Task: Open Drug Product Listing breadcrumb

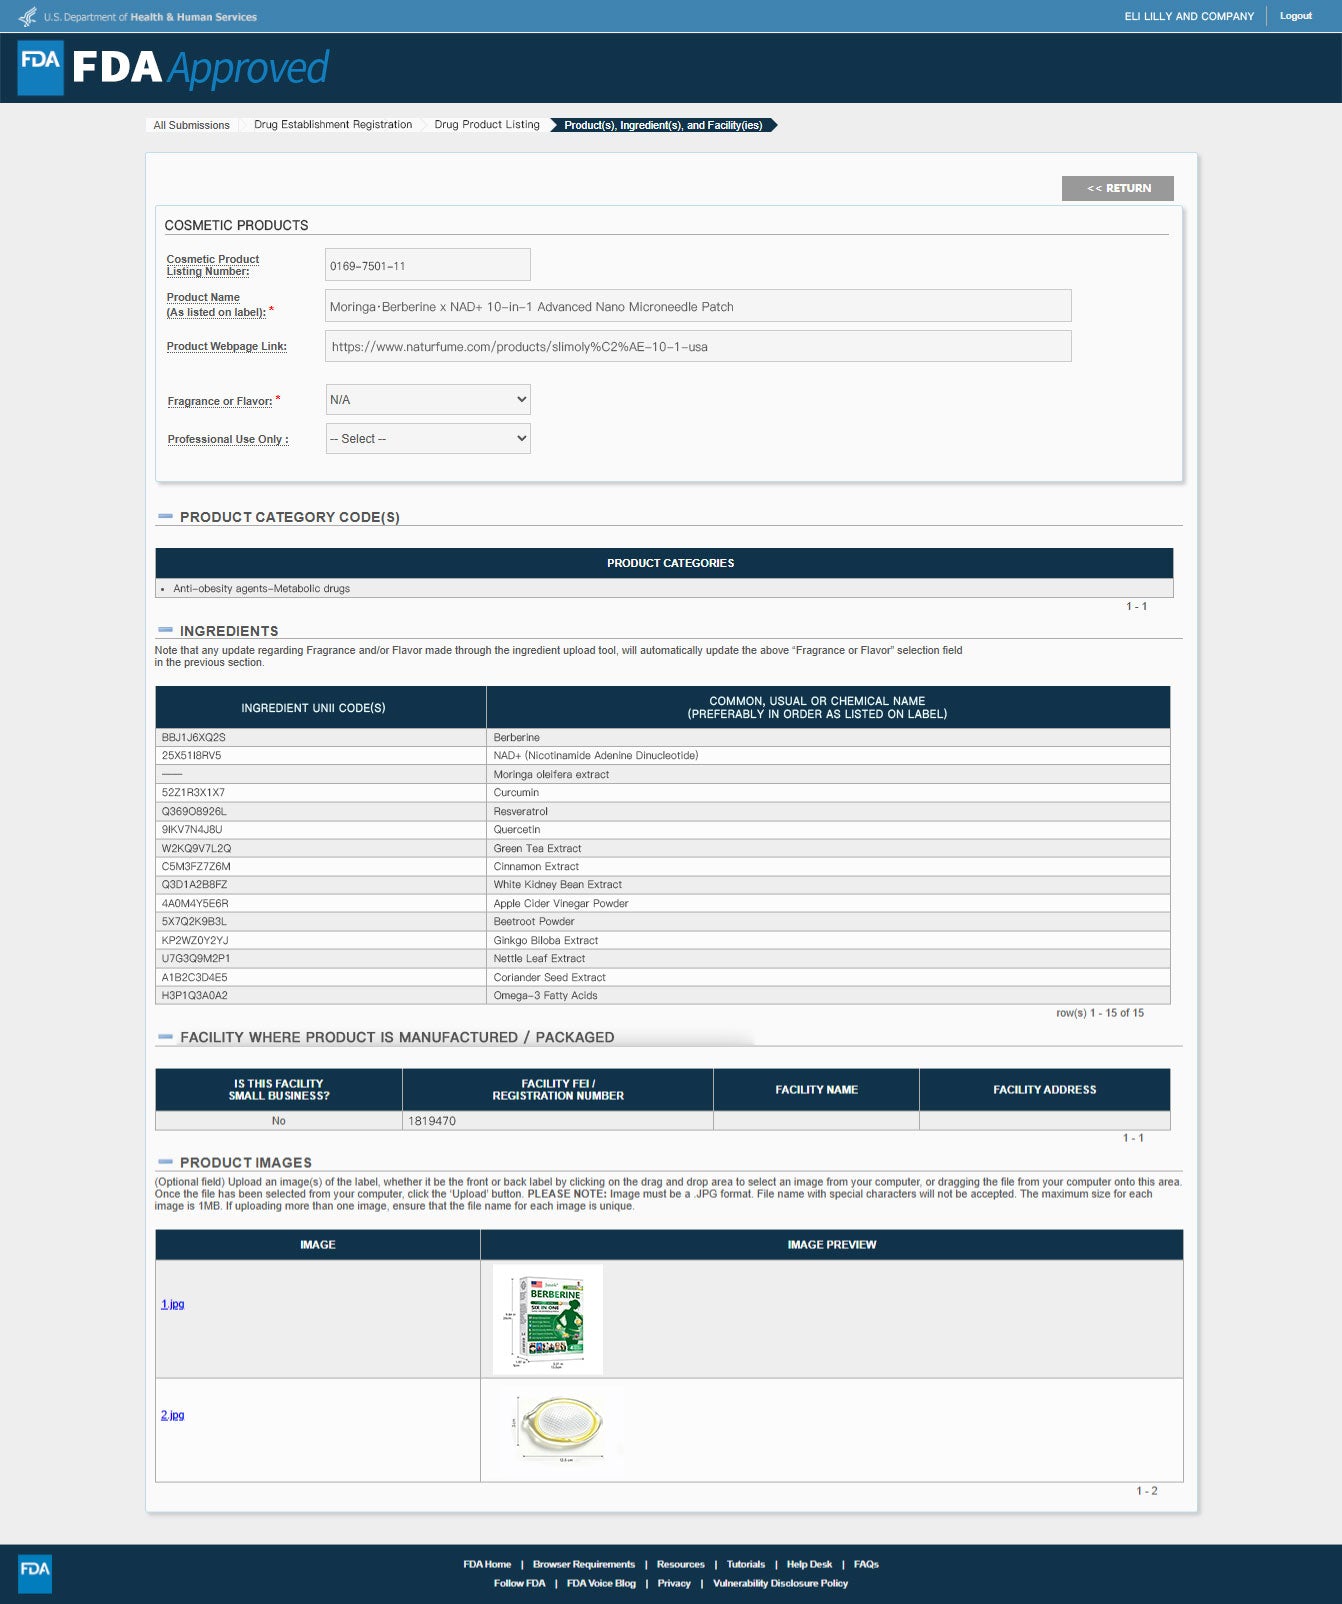Action: click(487, 125)
